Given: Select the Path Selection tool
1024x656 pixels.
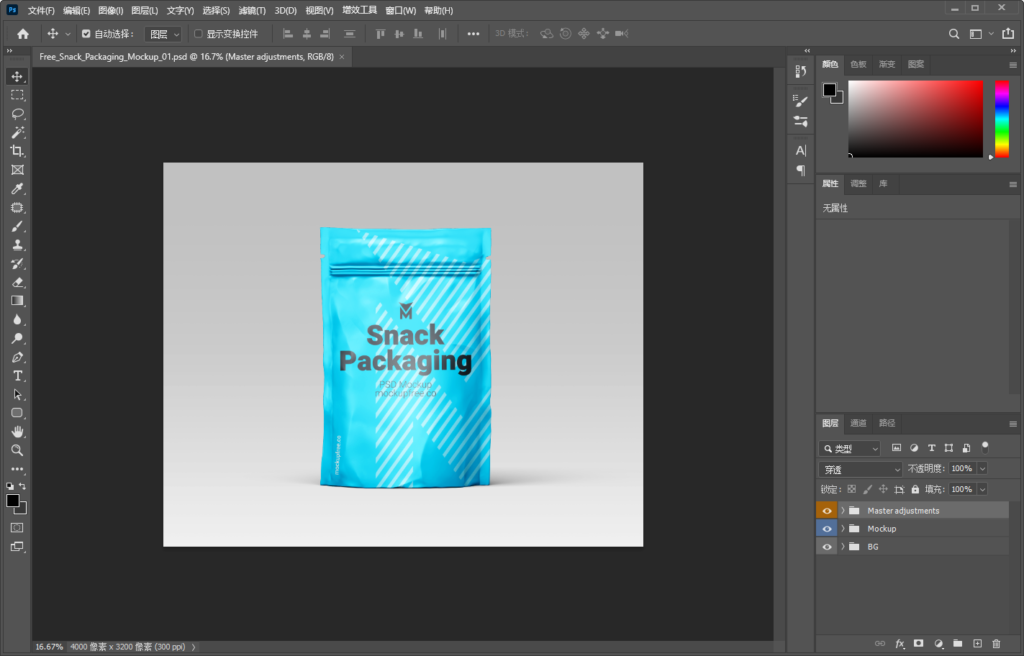Looking at the screenshot, I should click(17, 395).
